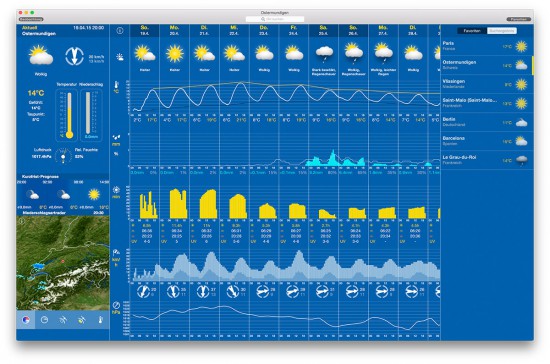Select the weather conditions row icon
The width and height of the screenshot is (550, 364).
click(x=119, y=57)
